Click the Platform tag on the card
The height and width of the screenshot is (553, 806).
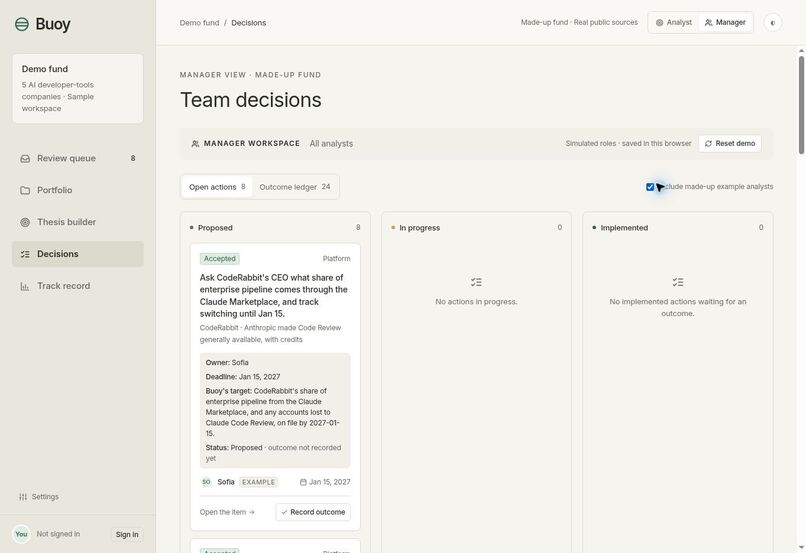pos(336,259)
